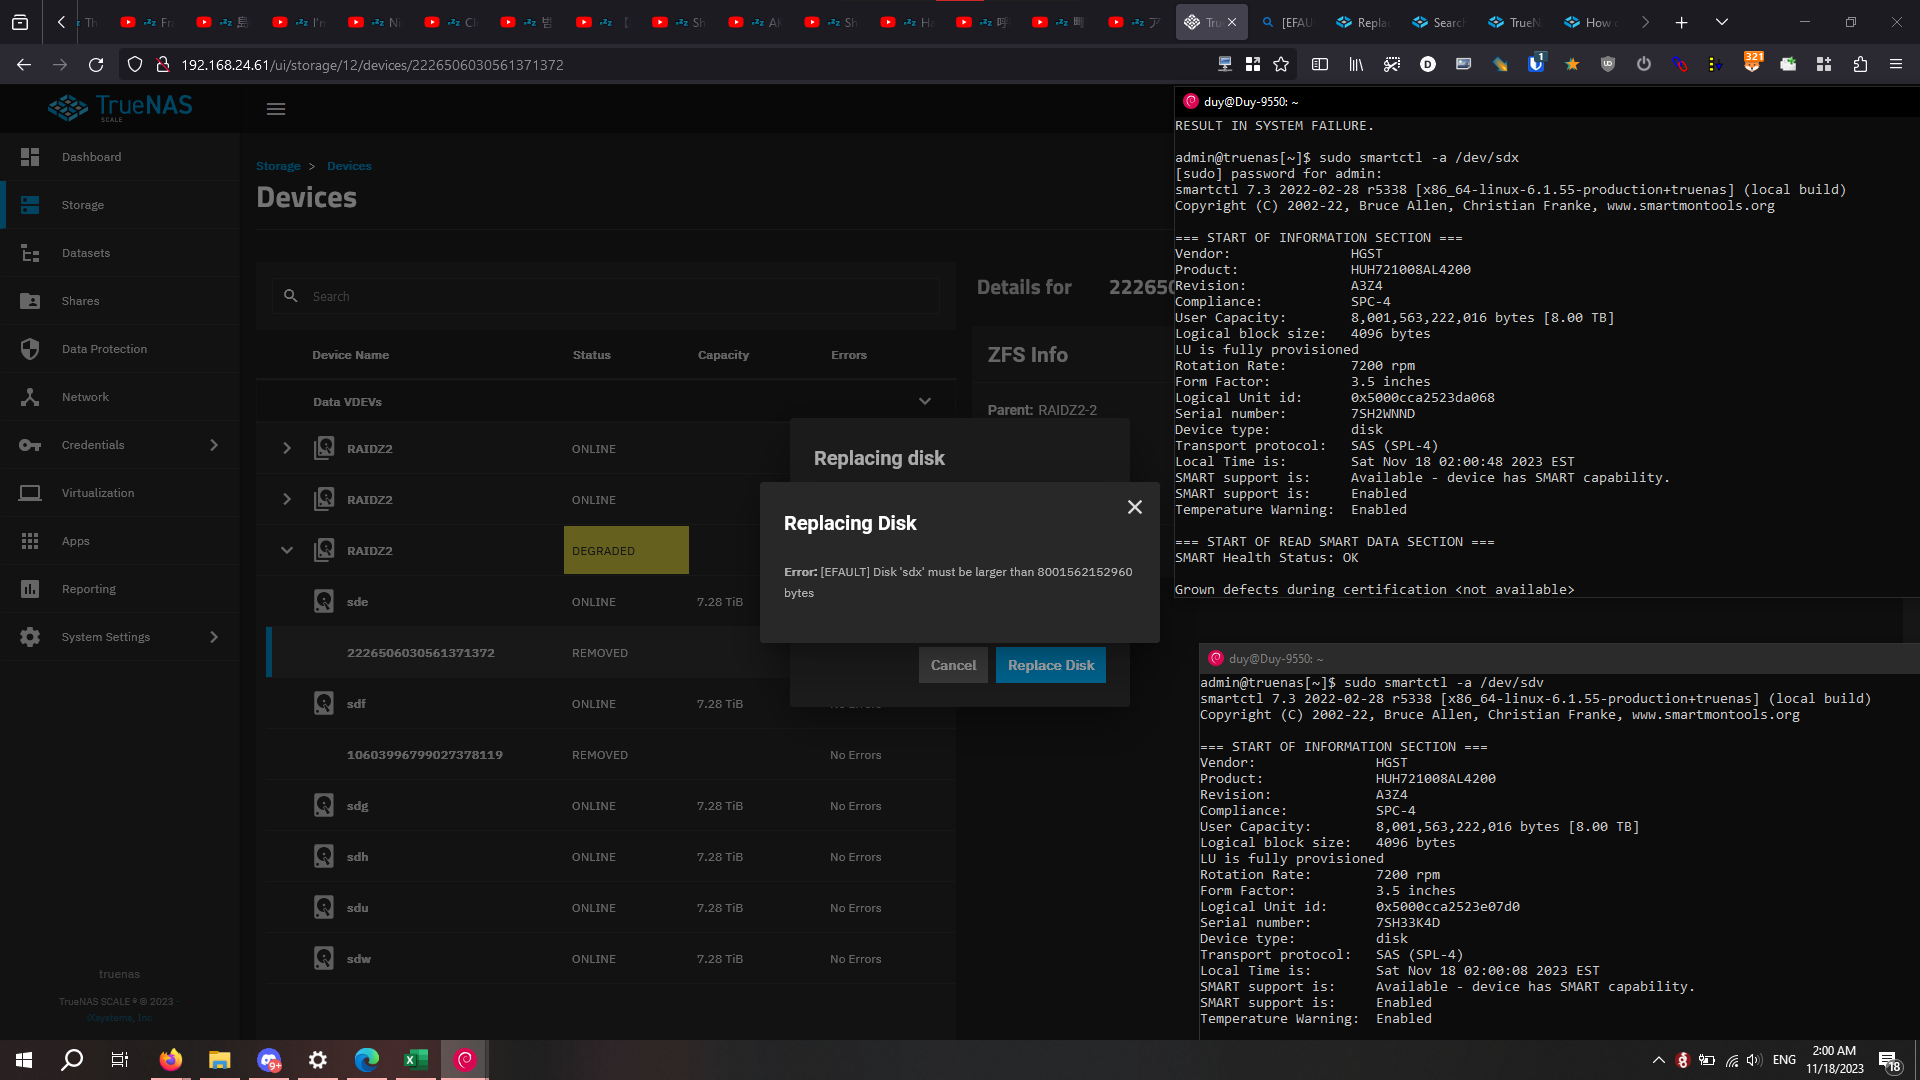The image size is (1920, 1080).
Task: Switch to the Replac... TrueNAS tab
Action: (x=1364, y=22)
